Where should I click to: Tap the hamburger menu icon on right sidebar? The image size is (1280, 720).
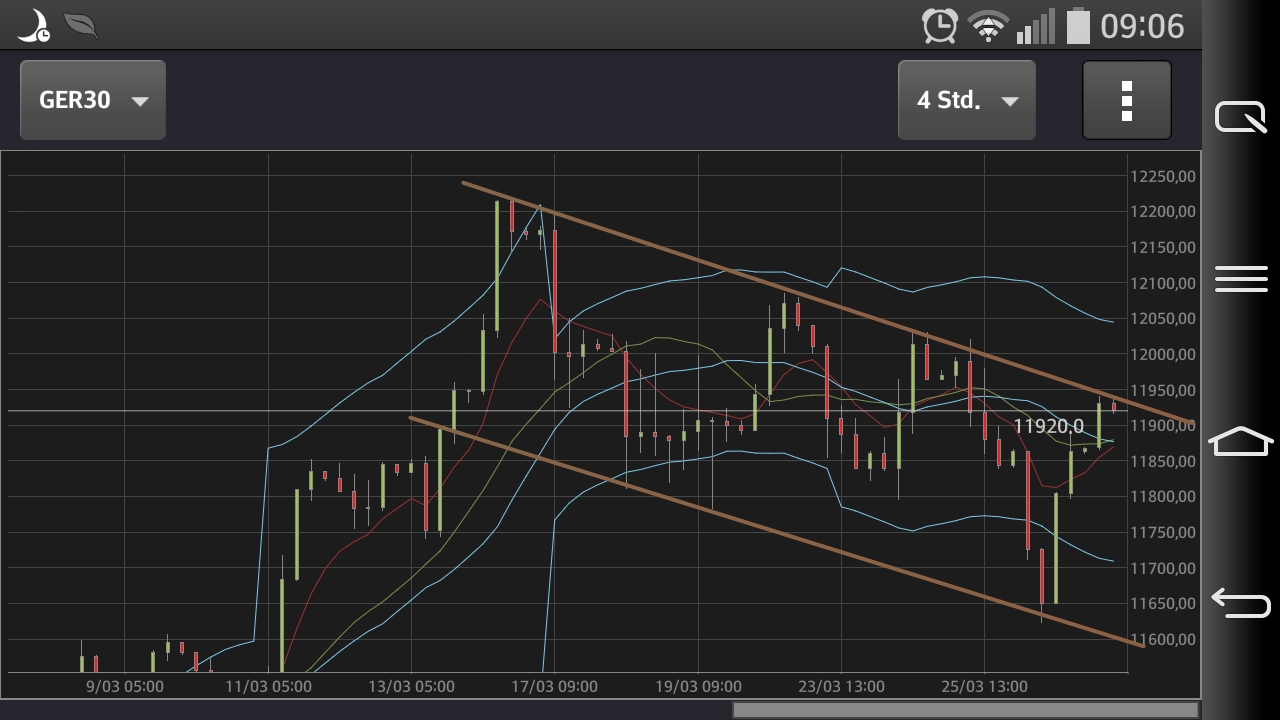pyautogui.click(x=1240, y=280)
